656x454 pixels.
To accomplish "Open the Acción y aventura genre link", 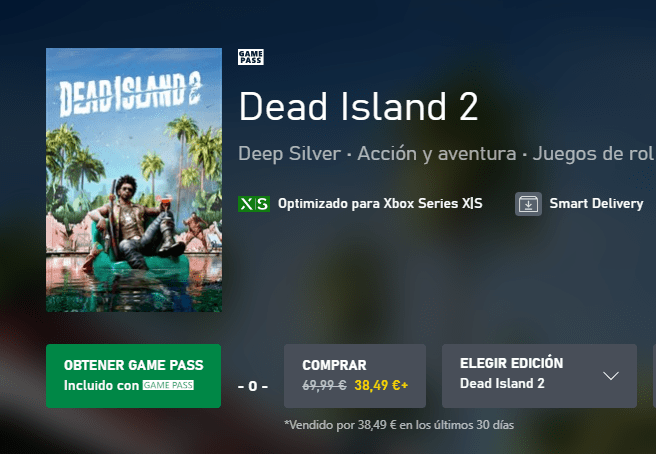I will click(x=437, y=154).
